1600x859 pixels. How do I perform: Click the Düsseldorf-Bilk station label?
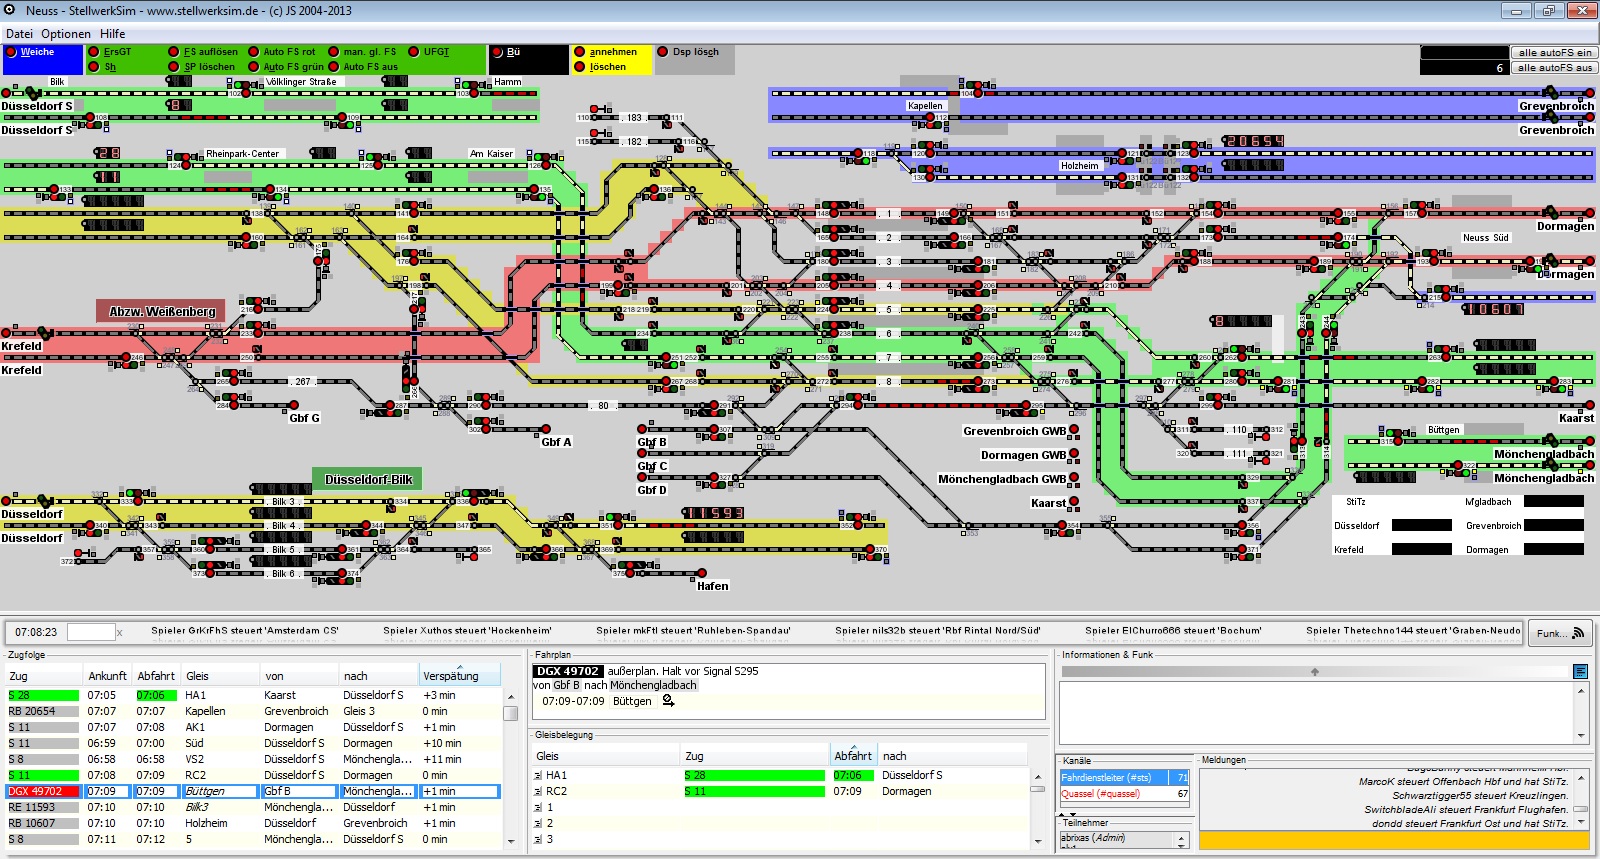coord(367,479)
